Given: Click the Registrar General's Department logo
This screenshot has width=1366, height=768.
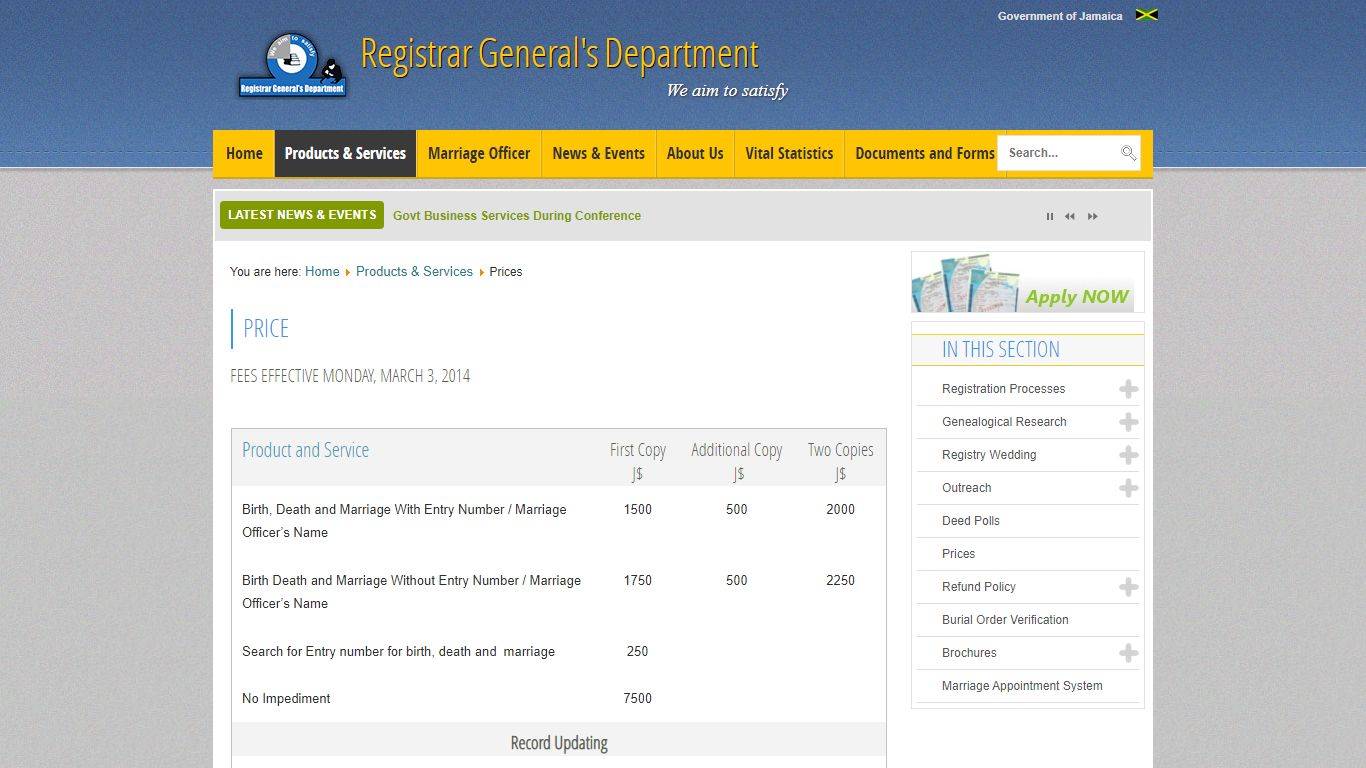Looking at the screenshot, I should (292, 64).
